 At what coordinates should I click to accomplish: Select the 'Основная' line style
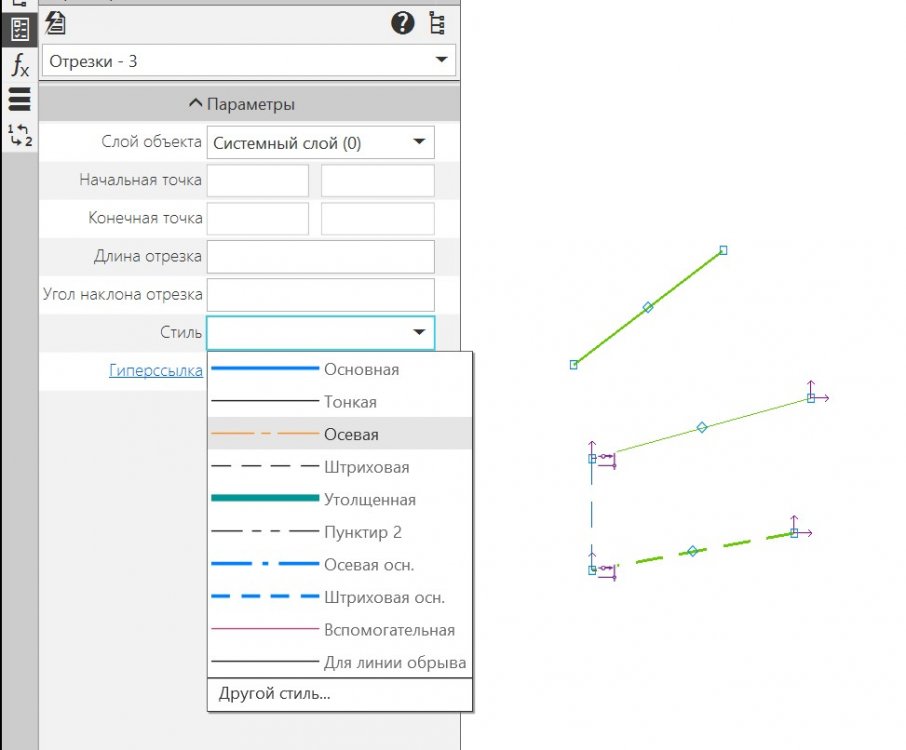tap(340, 369)
